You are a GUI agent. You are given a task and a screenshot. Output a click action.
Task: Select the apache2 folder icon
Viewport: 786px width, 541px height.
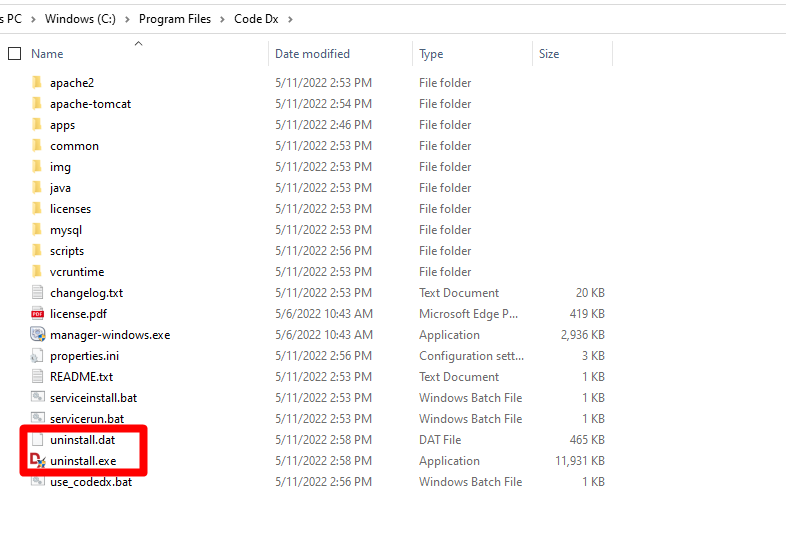pos(38,83)
